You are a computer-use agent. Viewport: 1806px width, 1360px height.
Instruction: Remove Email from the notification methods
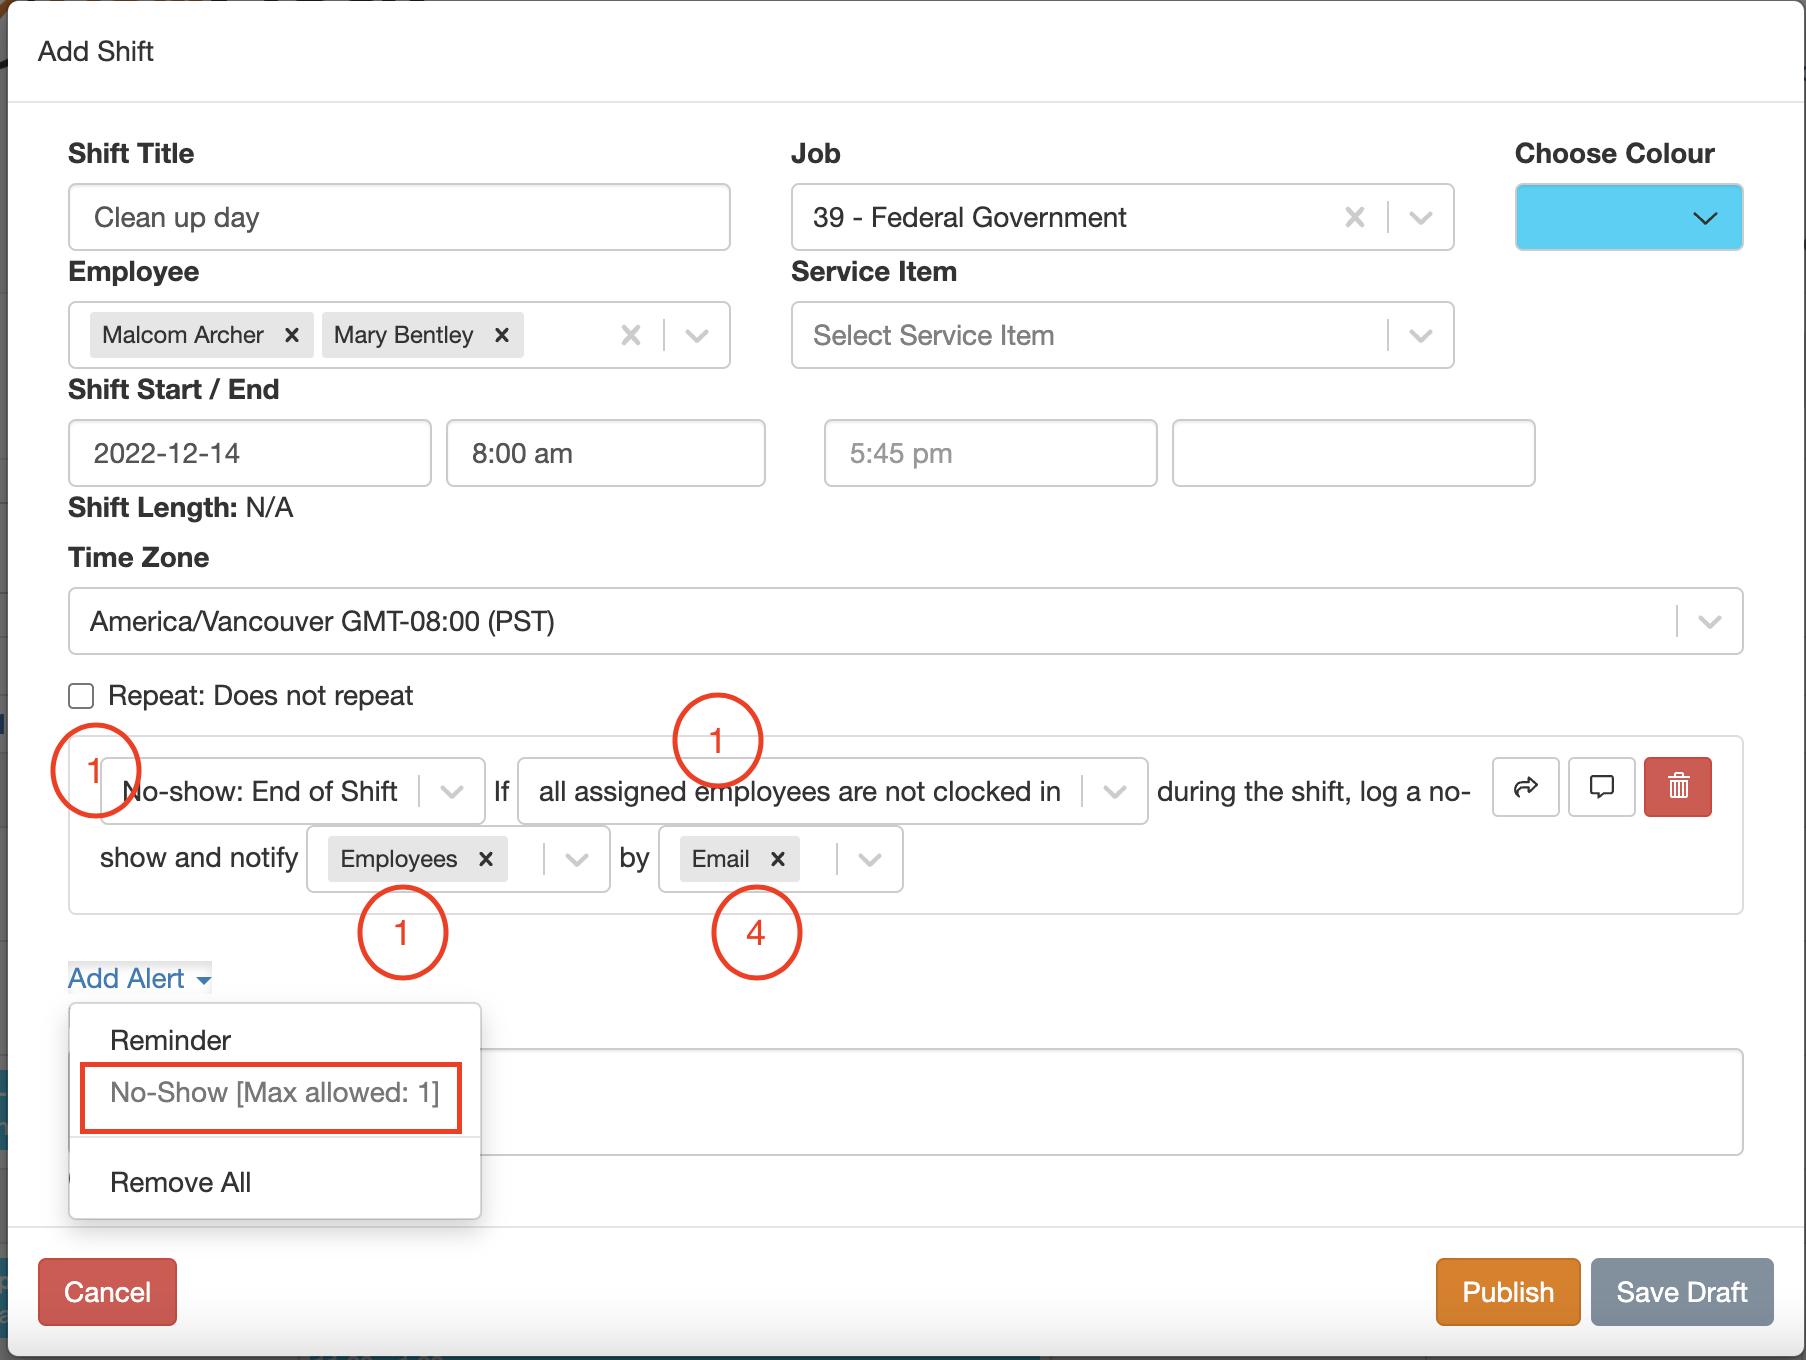point(777,858)
